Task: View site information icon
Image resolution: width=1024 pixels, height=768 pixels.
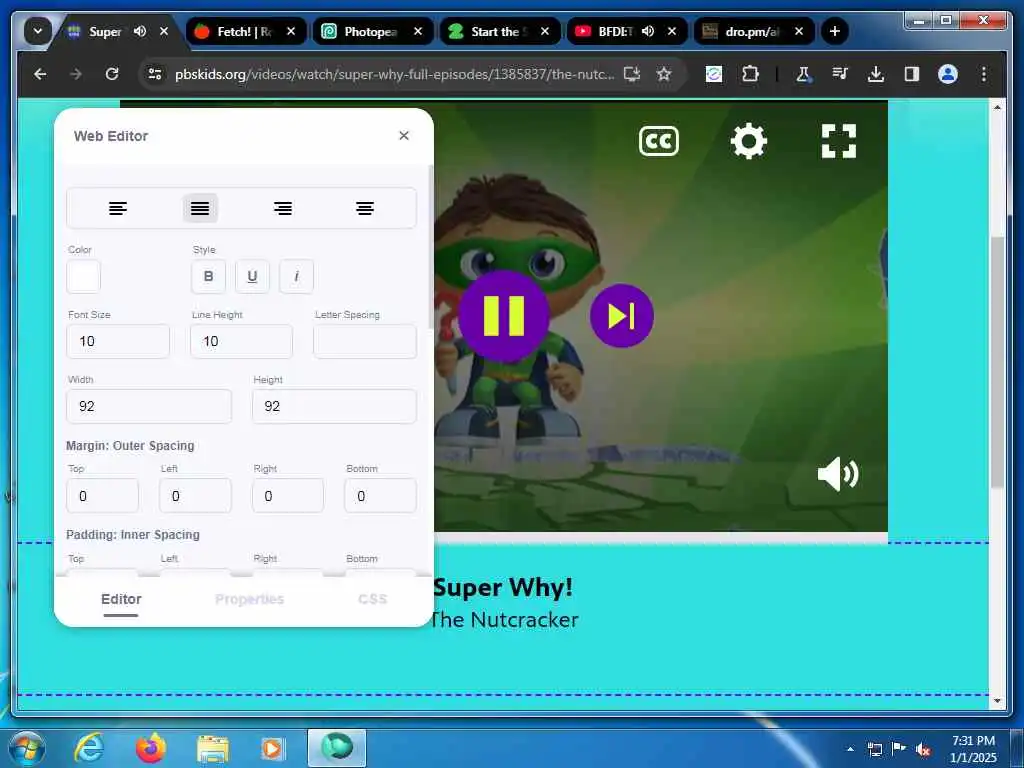Action: click(155, 74)
